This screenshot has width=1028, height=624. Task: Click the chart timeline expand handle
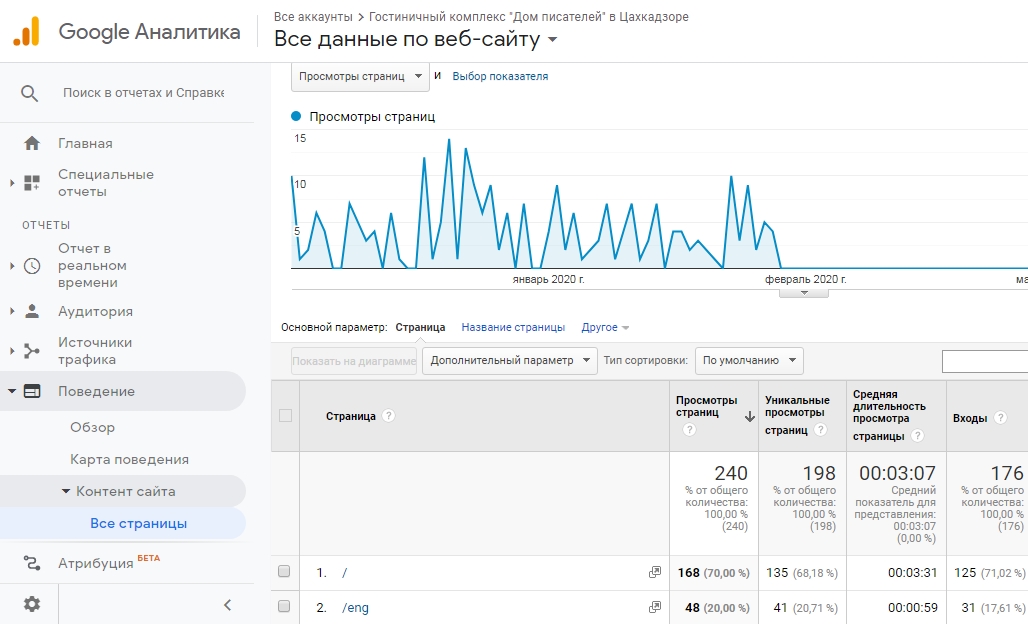pos(796,292)
